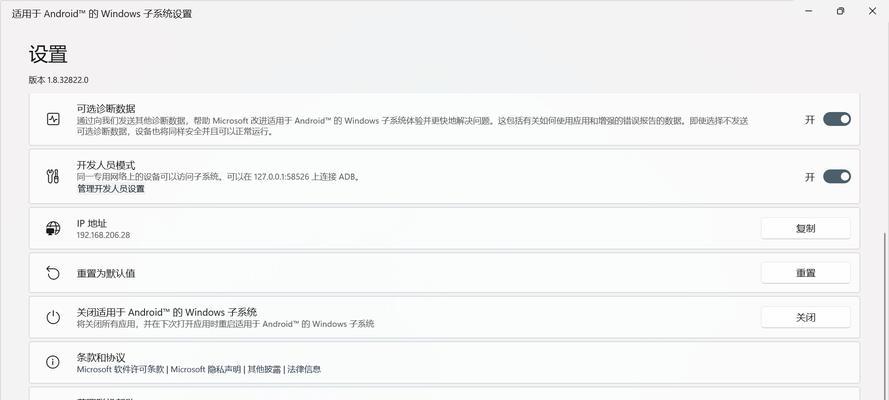
Task: Select the IP value 192.168.206.28
Action: [x=103, y=235]
